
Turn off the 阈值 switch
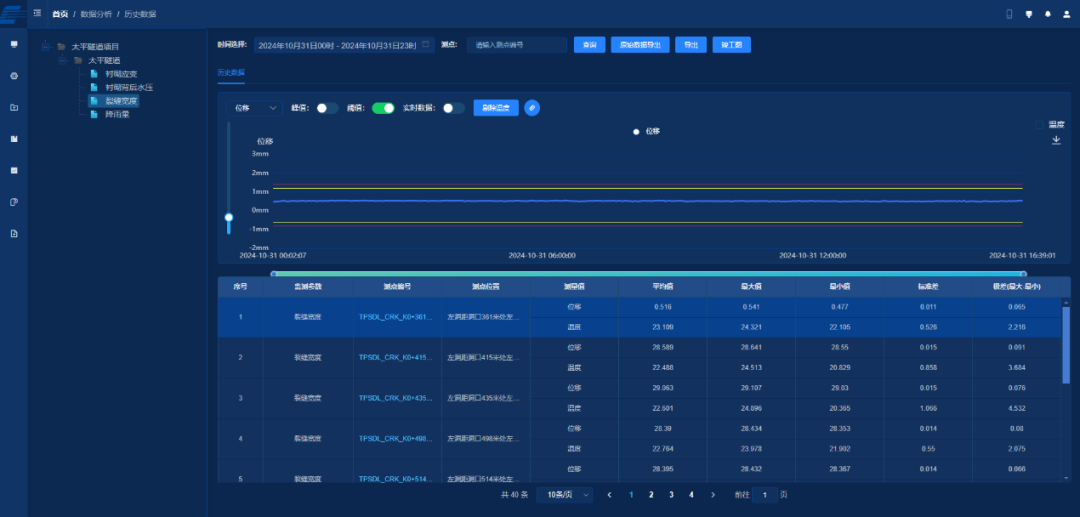pyautogui.click(x=383, y=108)
